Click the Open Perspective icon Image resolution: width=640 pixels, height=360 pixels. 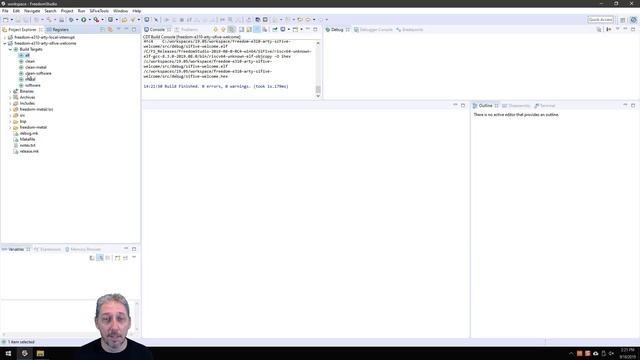pyautogui.click(x=623, y=20)
